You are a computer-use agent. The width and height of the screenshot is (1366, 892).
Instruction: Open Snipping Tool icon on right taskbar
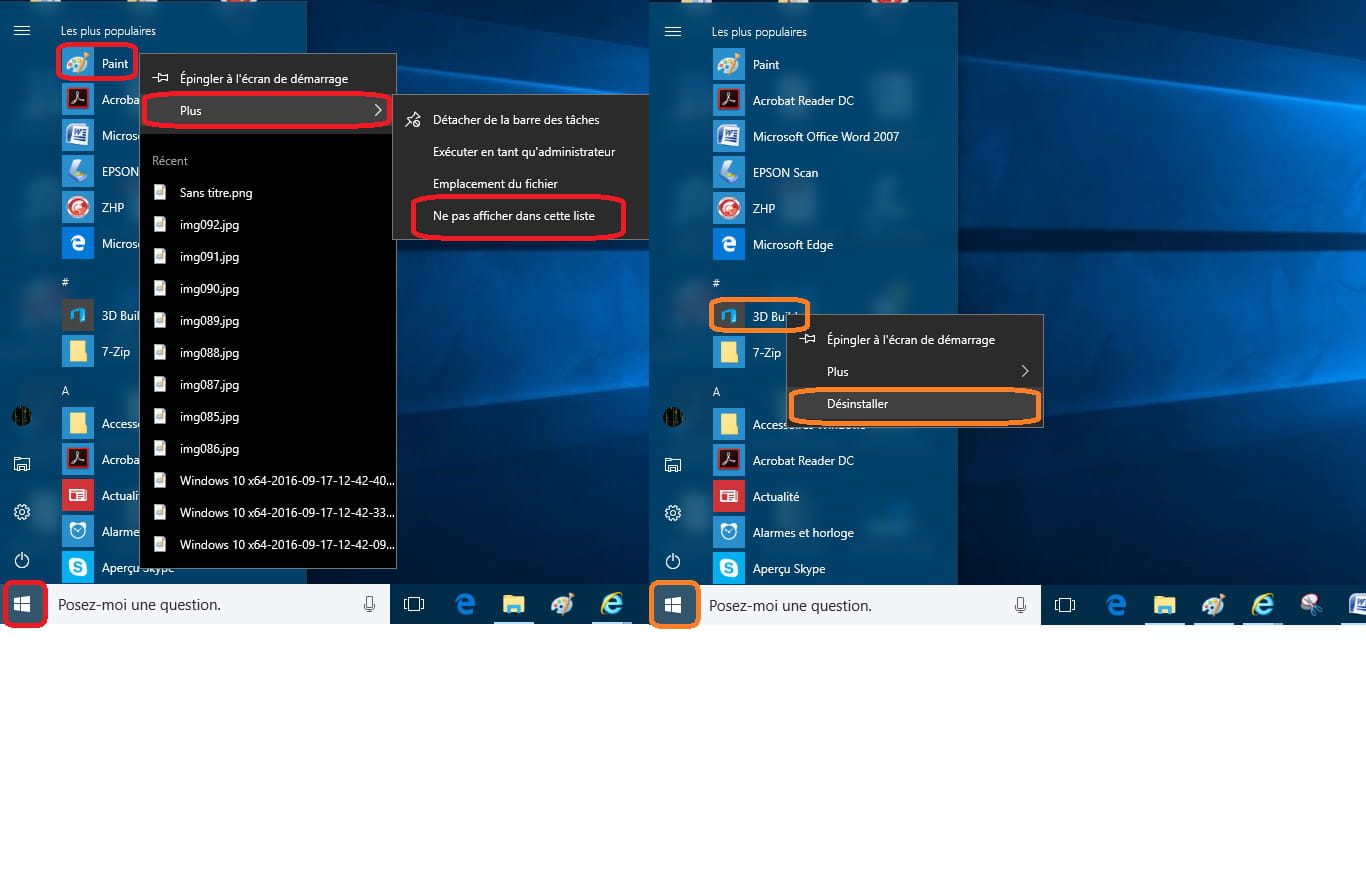[1311, 605]
